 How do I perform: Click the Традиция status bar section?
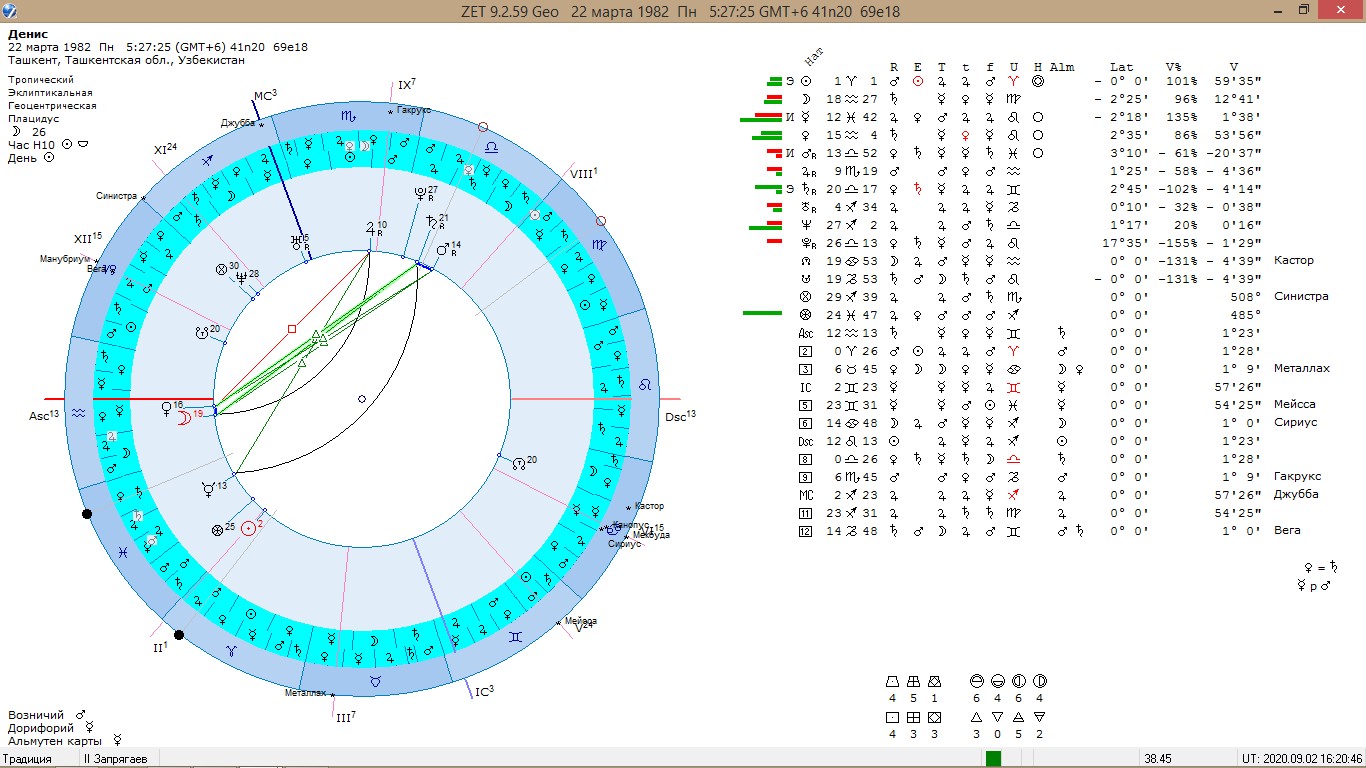pos(26,759)
